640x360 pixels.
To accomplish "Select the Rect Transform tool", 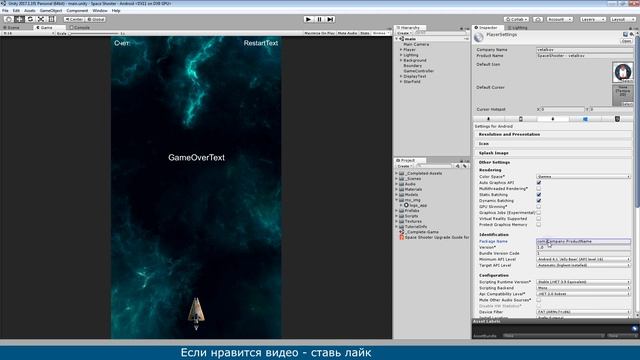I will tap(52, 19).
